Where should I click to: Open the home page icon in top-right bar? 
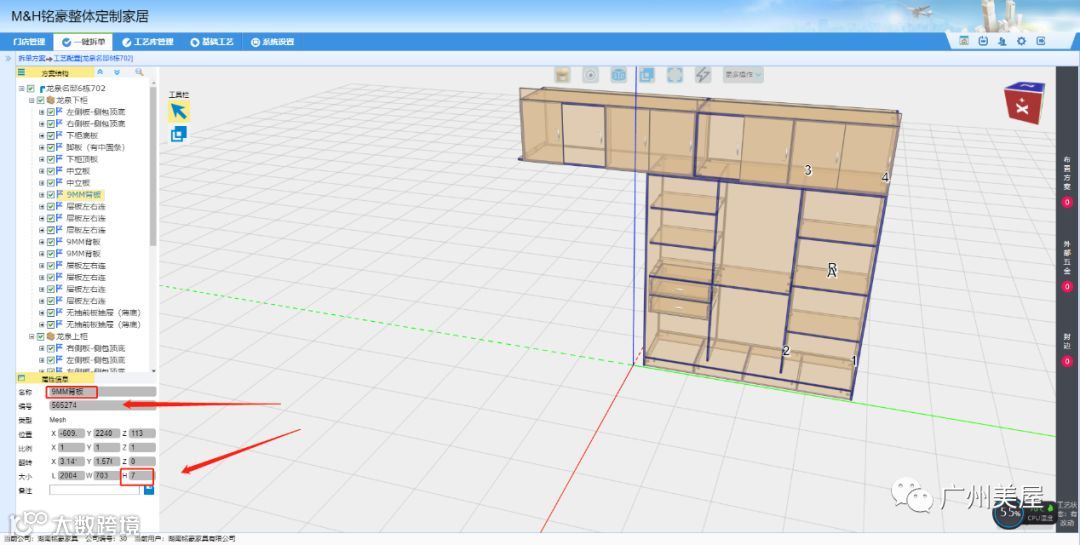coord(964,41)
